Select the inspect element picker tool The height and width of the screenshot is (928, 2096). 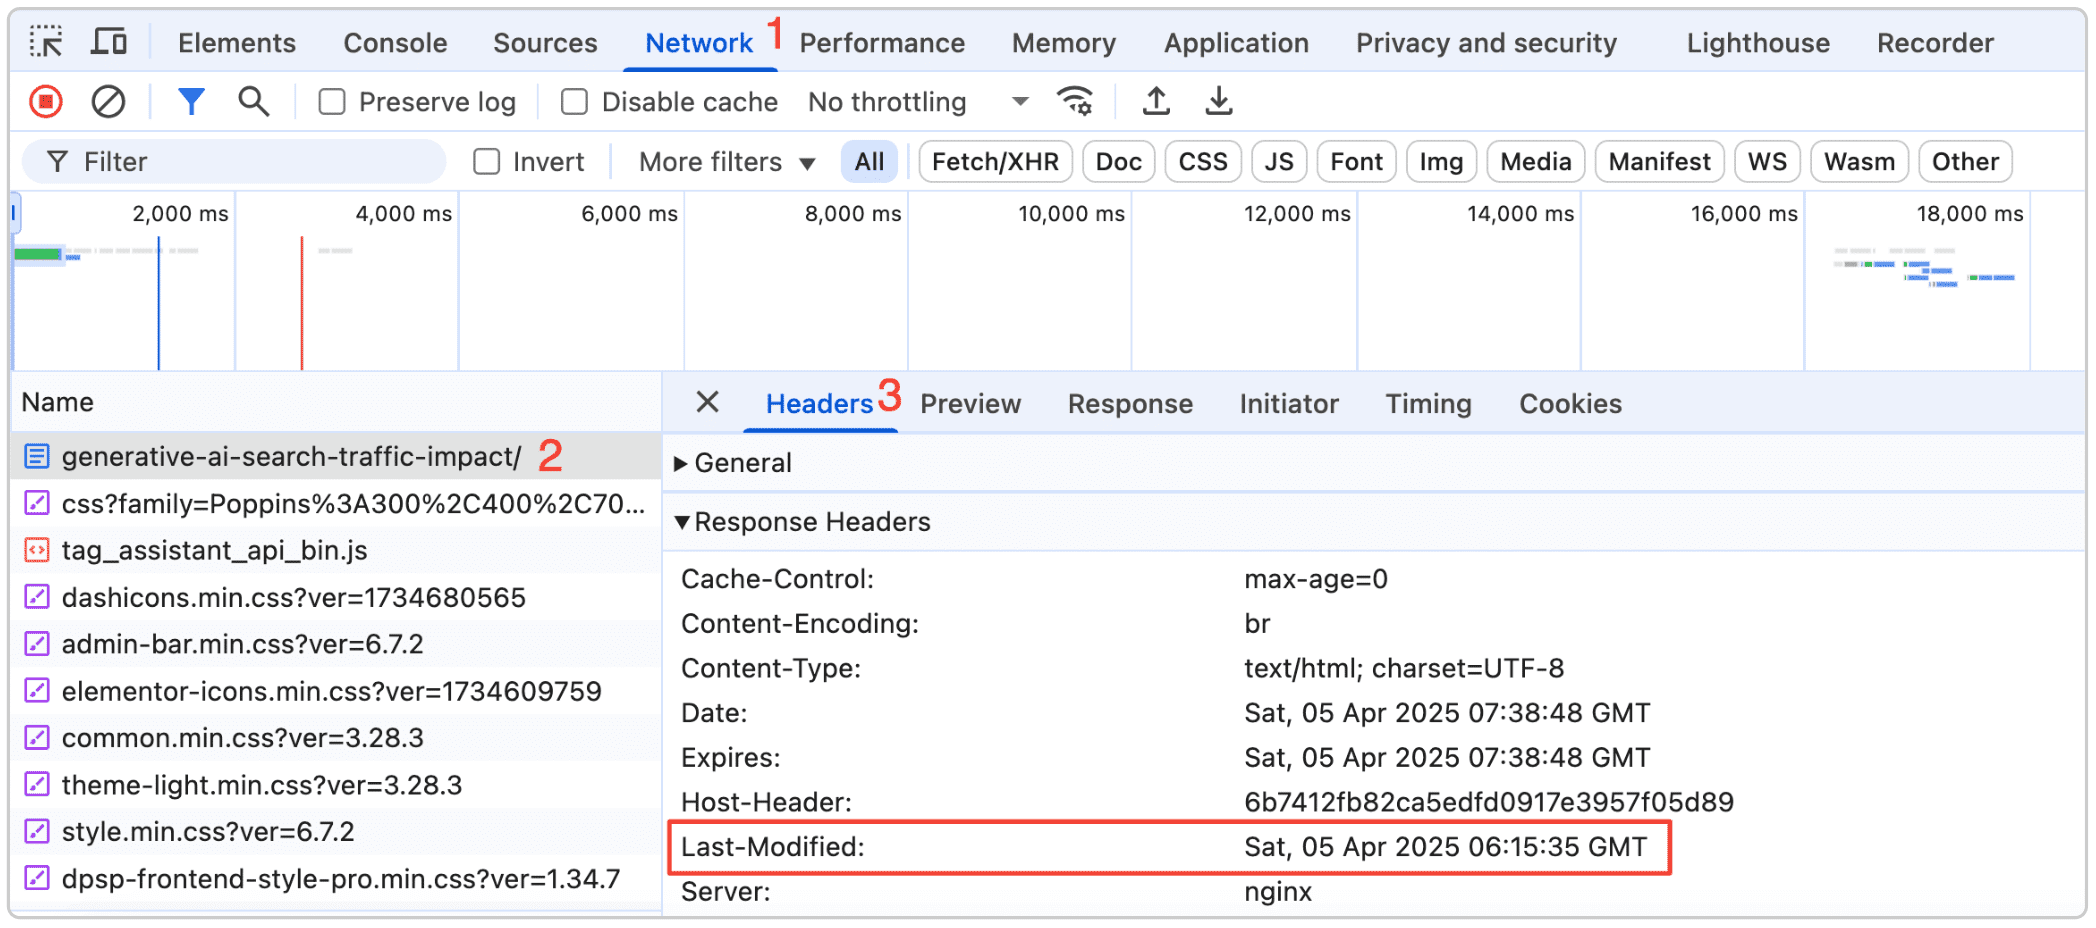[x=44, y=41]
